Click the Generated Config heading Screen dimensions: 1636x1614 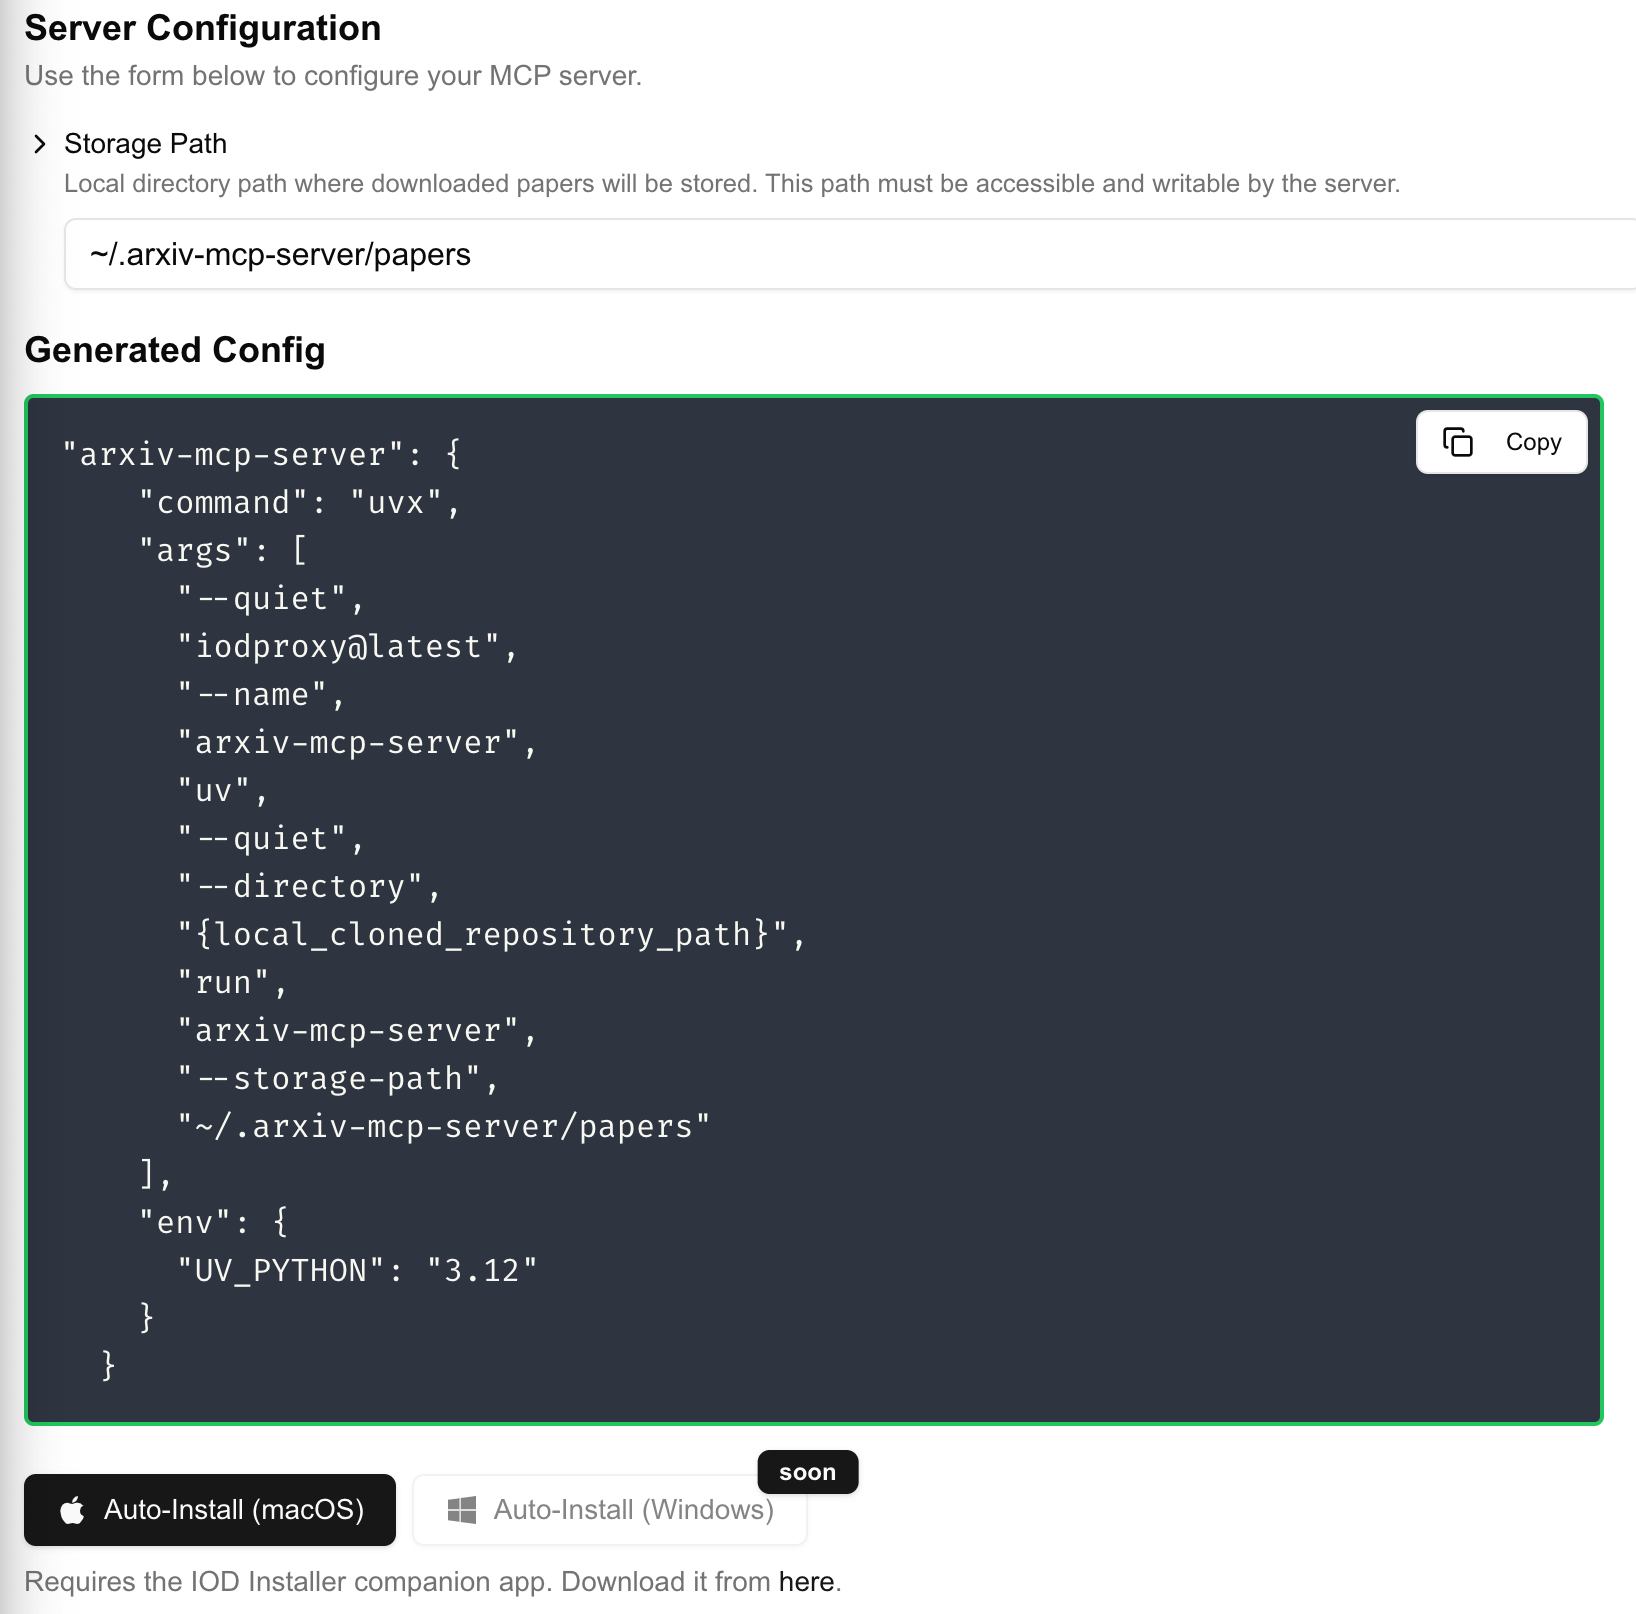tap(176, 350)
